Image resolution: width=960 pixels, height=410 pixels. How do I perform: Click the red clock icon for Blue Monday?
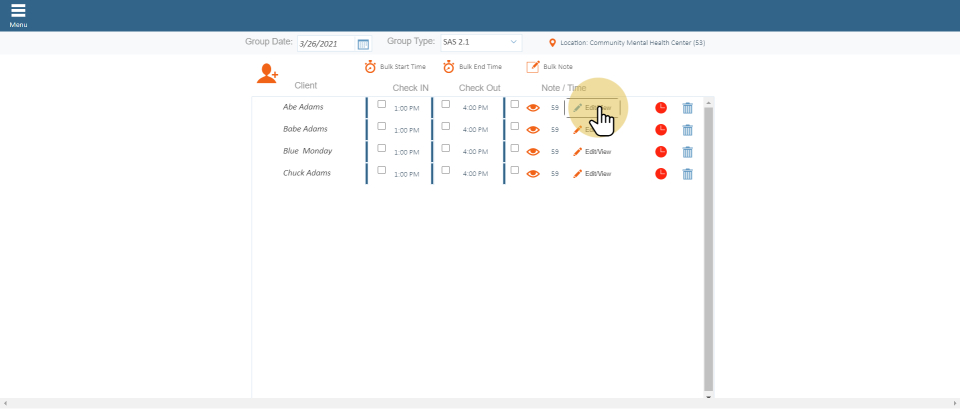click(x=661, y=152)
